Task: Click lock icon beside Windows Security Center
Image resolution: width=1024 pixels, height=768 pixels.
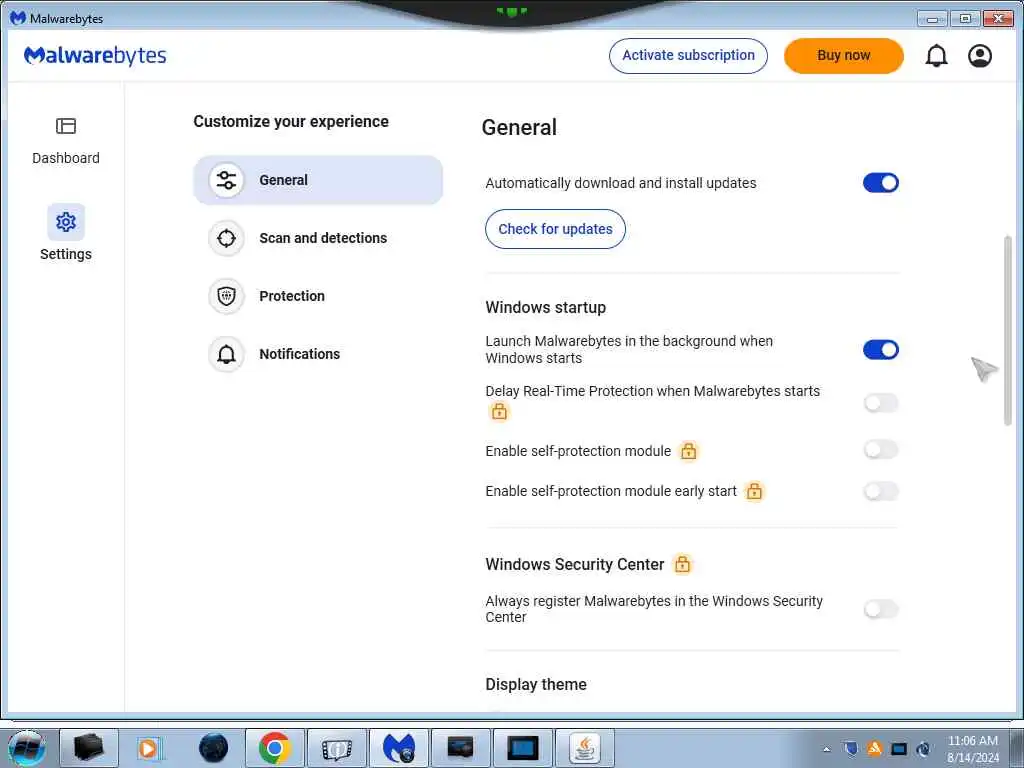Action: pos(682,564)
